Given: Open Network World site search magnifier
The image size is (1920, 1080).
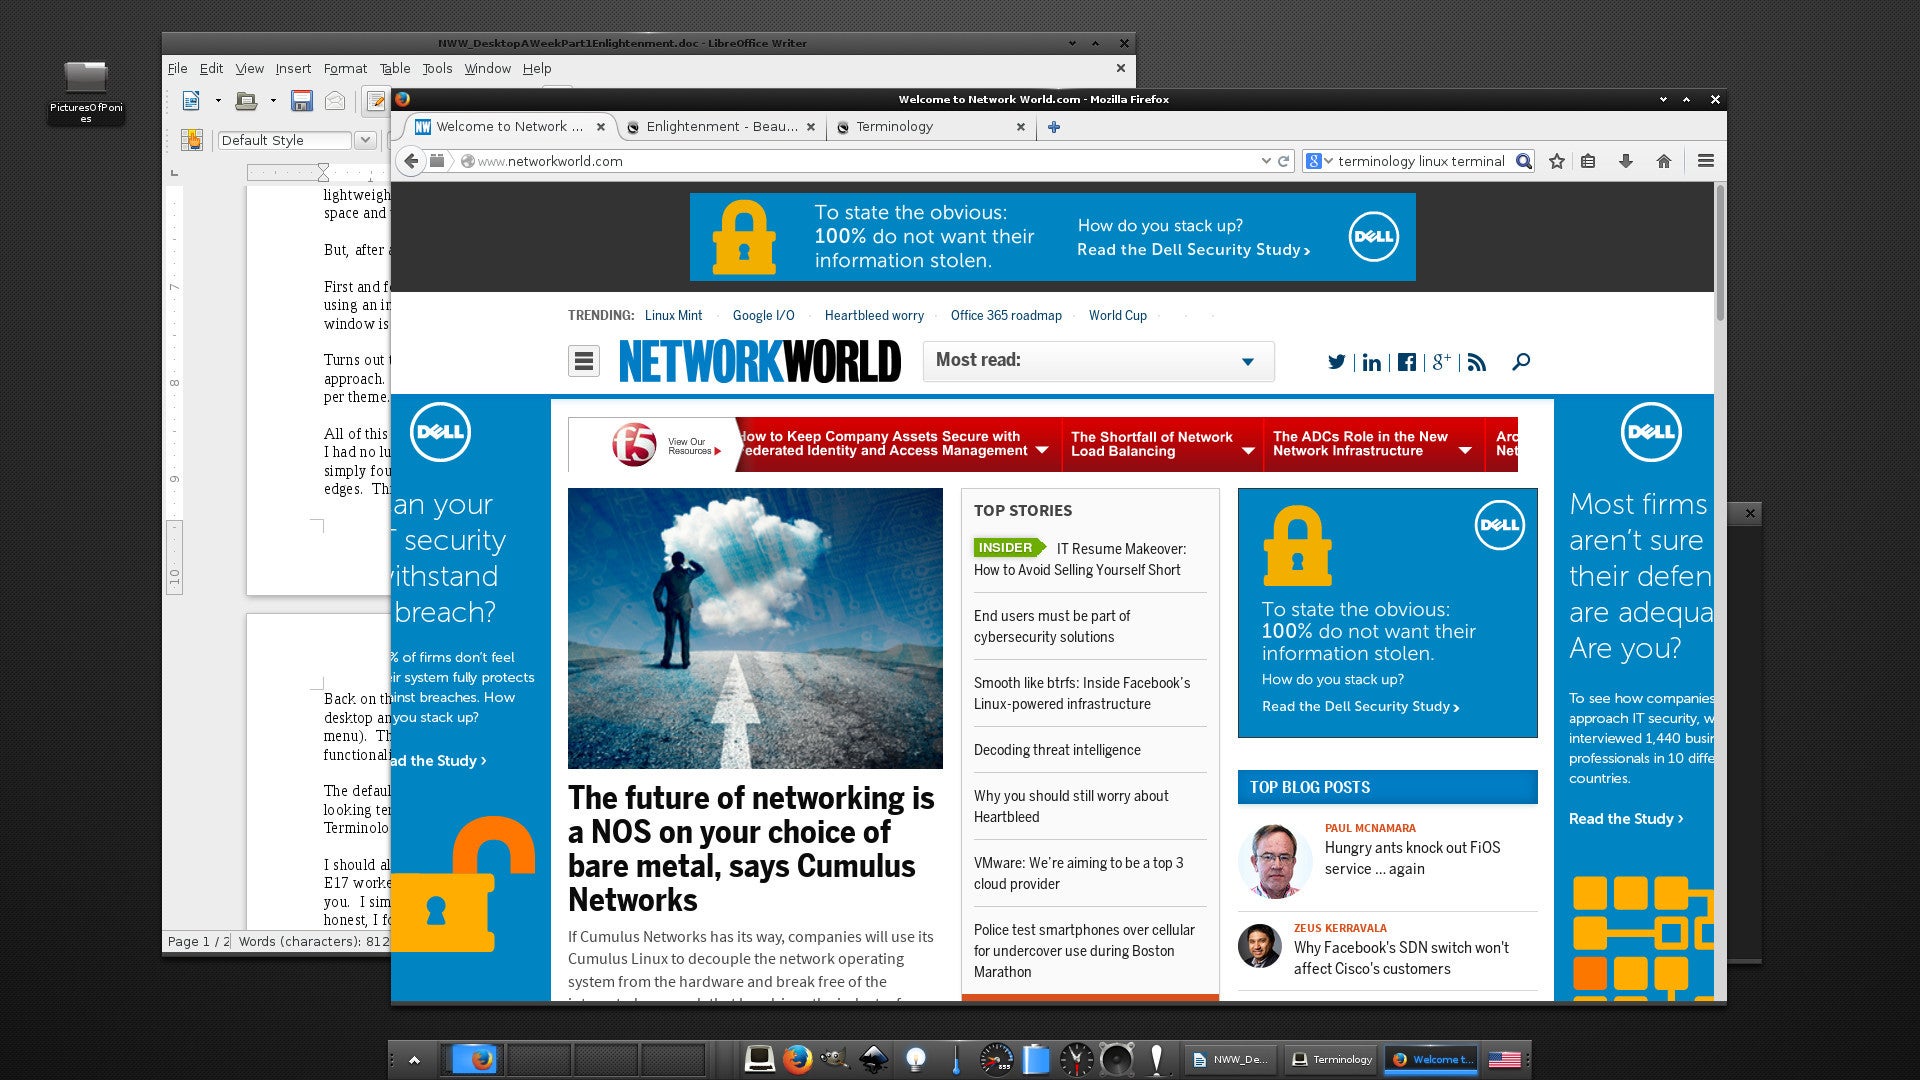Looking at the screenshot, I should pos(1521,362).
